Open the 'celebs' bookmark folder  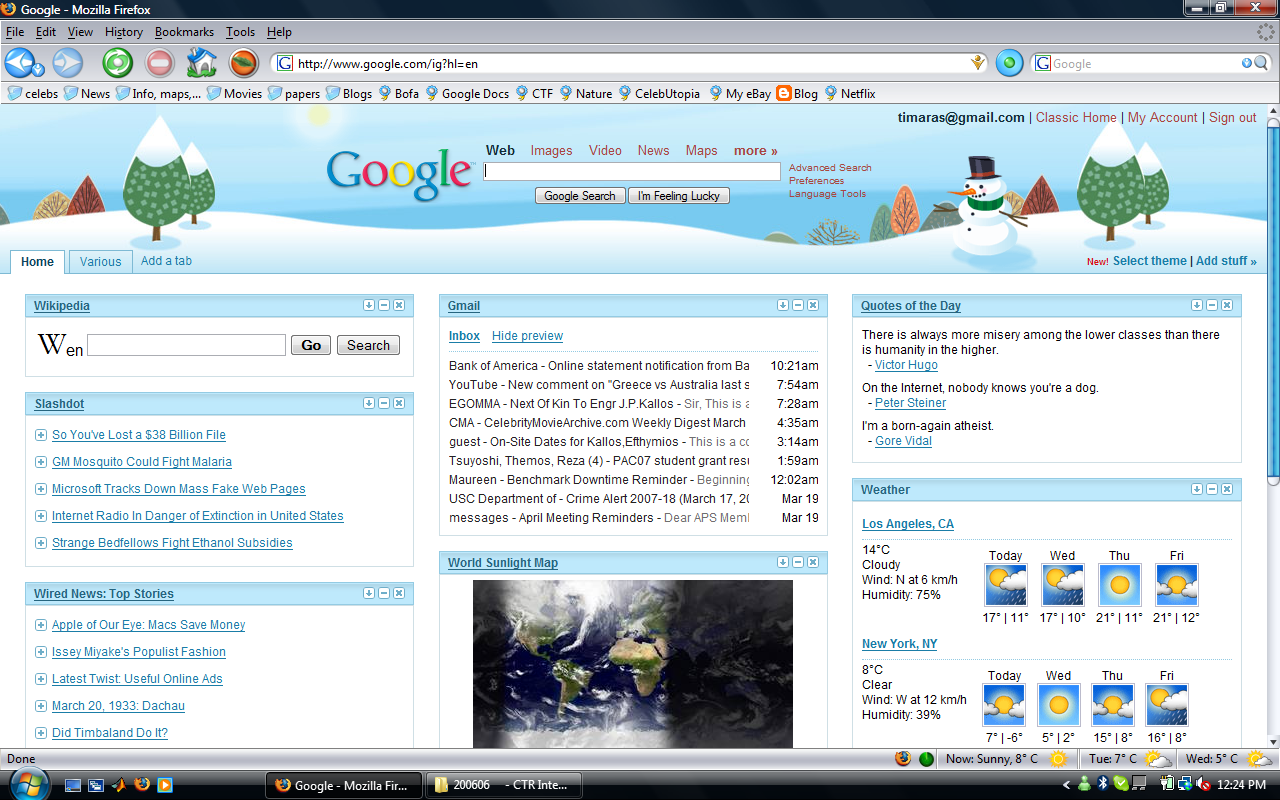coord(33,93)
